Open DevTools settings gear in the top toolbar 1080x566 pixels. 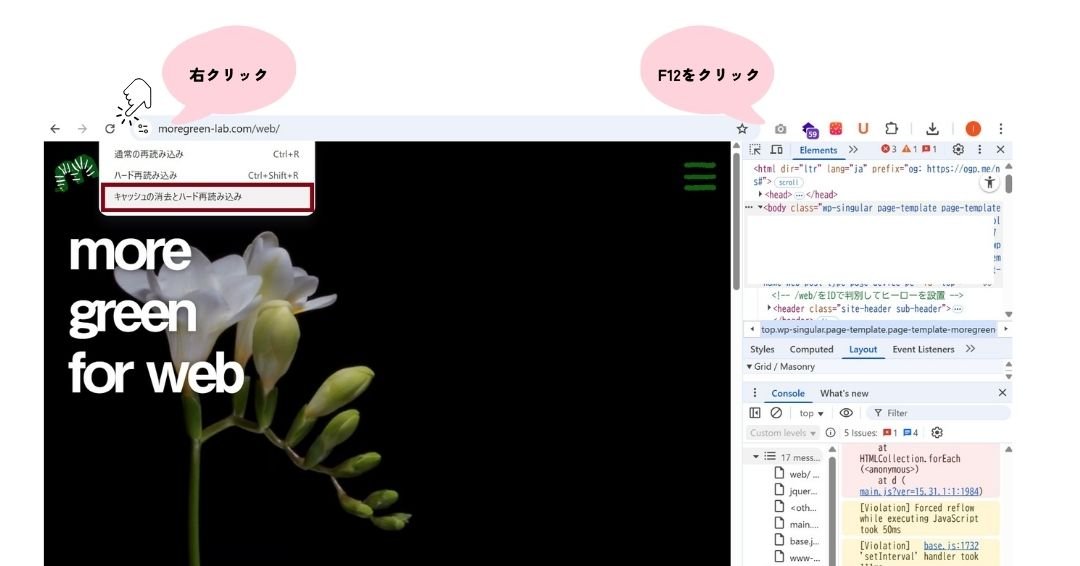pos(958,150)
